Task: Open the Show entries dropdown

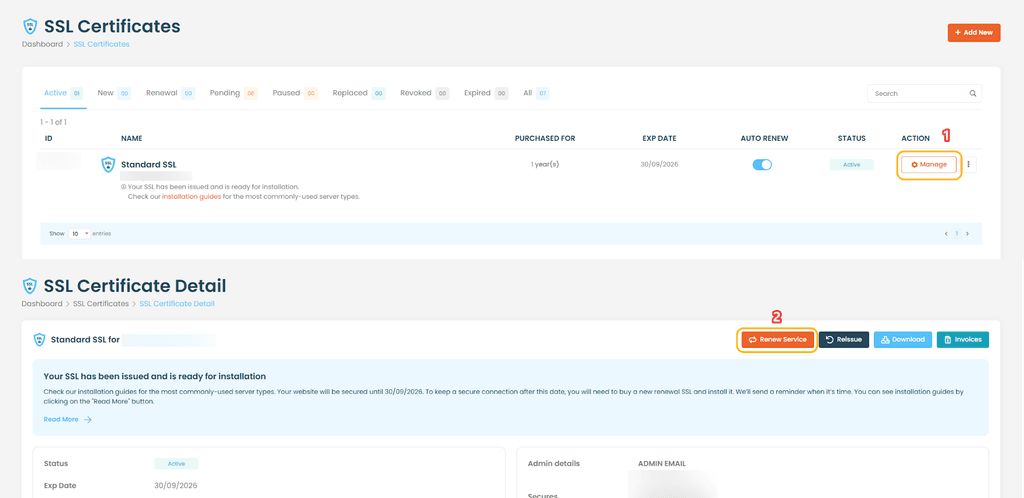Action: click(x=80, y=233)
